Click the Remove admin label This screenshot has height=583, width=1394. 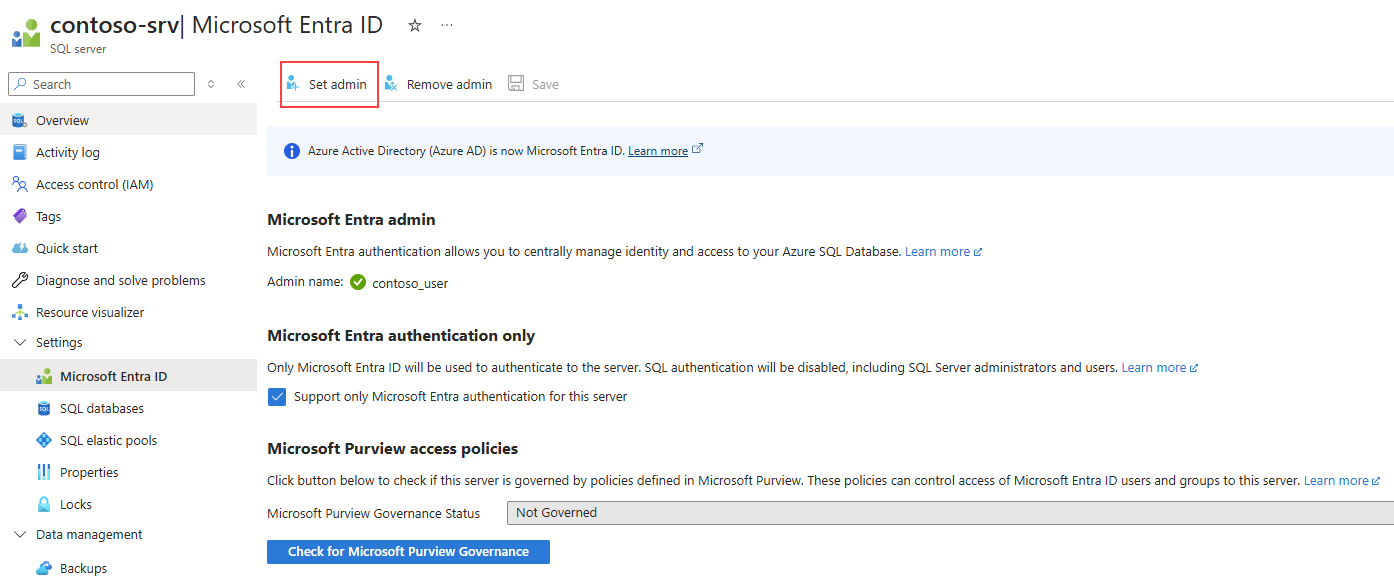point(449,84)
